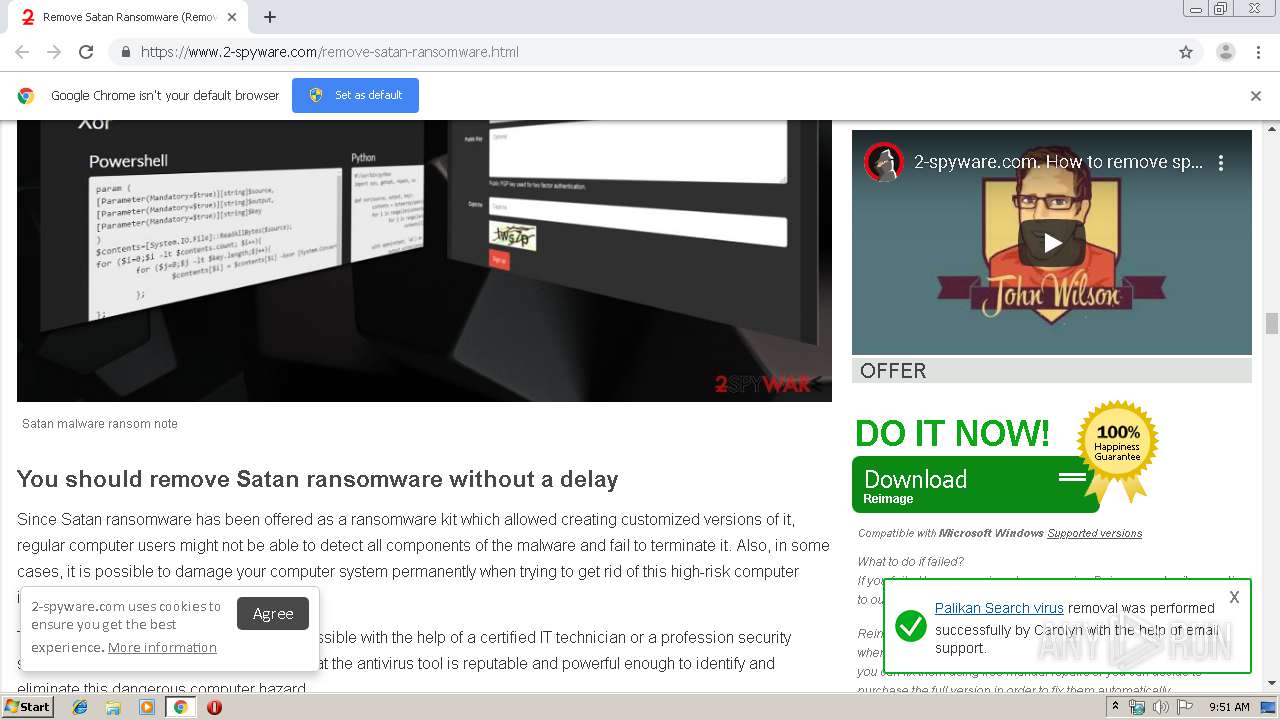The image size is (1280, 720).
Task: Click the Chrome taskbar icon
Action: [x=180, y=707]
